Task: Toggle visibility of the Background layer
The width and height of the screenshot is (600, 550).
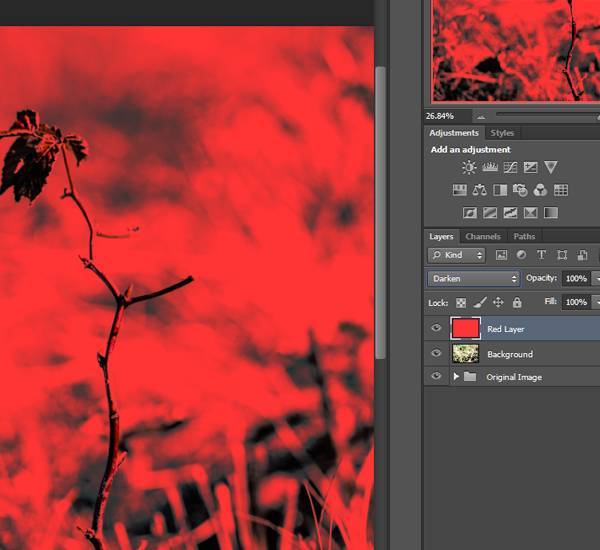Action: [436, 354]
